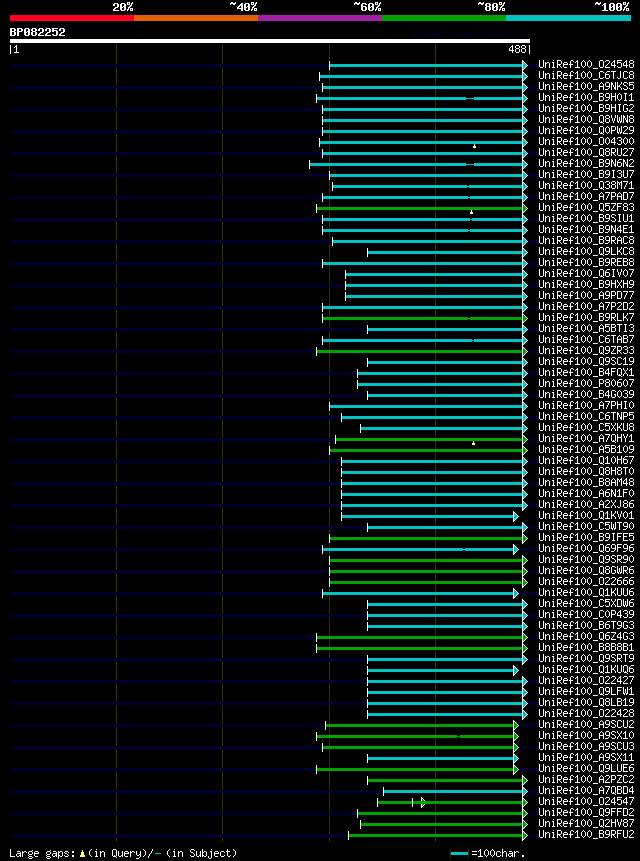Click the arrowhead end of UniRef100_Q1KUU6 alignment
Viewport: 640px width, 861px height.
(x=516, y=593)
